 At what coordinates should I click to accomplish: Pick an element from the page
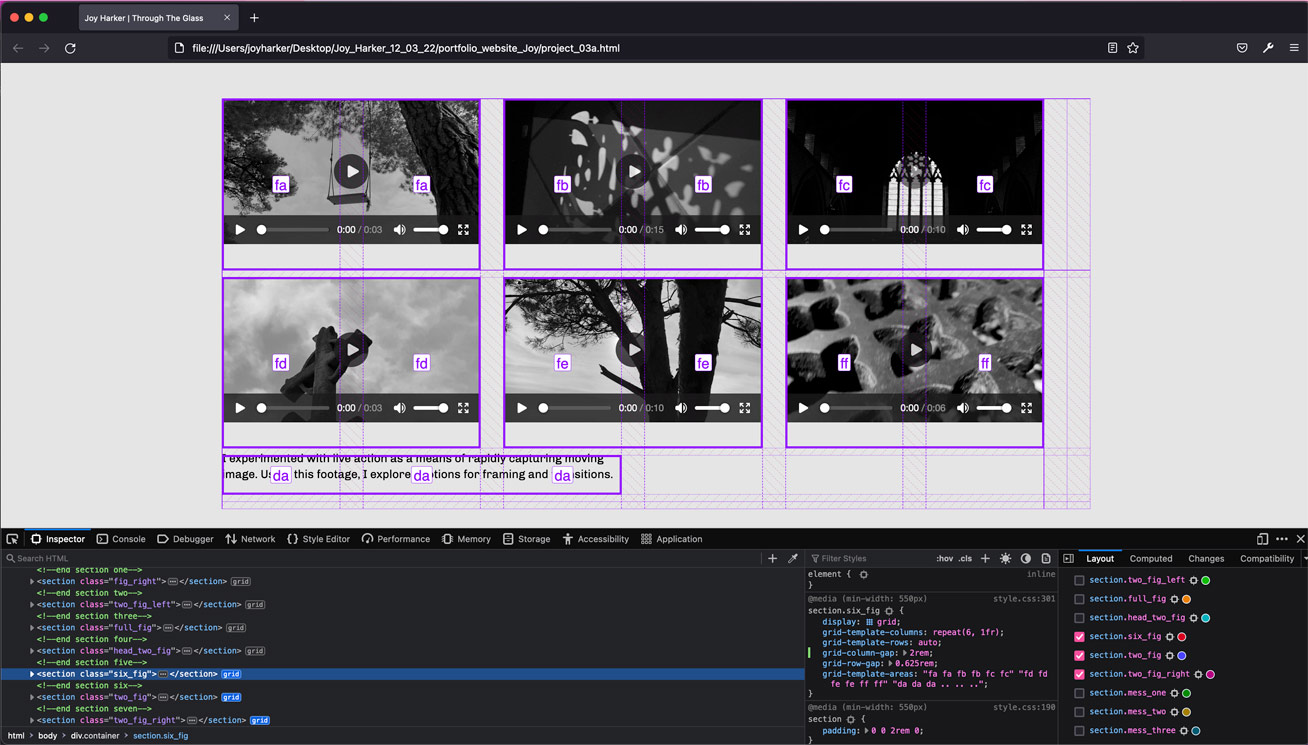12,539
